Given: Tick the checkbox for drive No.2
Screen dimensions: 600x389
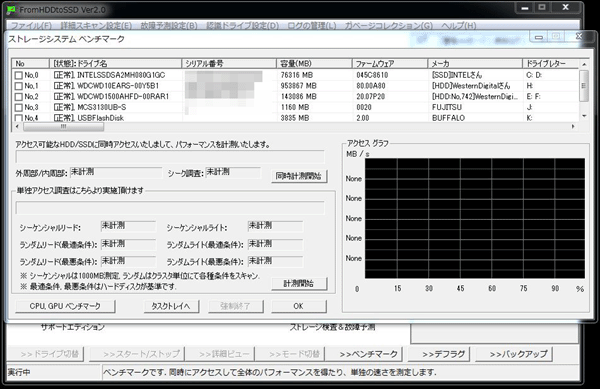Looking at the screenshot, I should 18,97.
